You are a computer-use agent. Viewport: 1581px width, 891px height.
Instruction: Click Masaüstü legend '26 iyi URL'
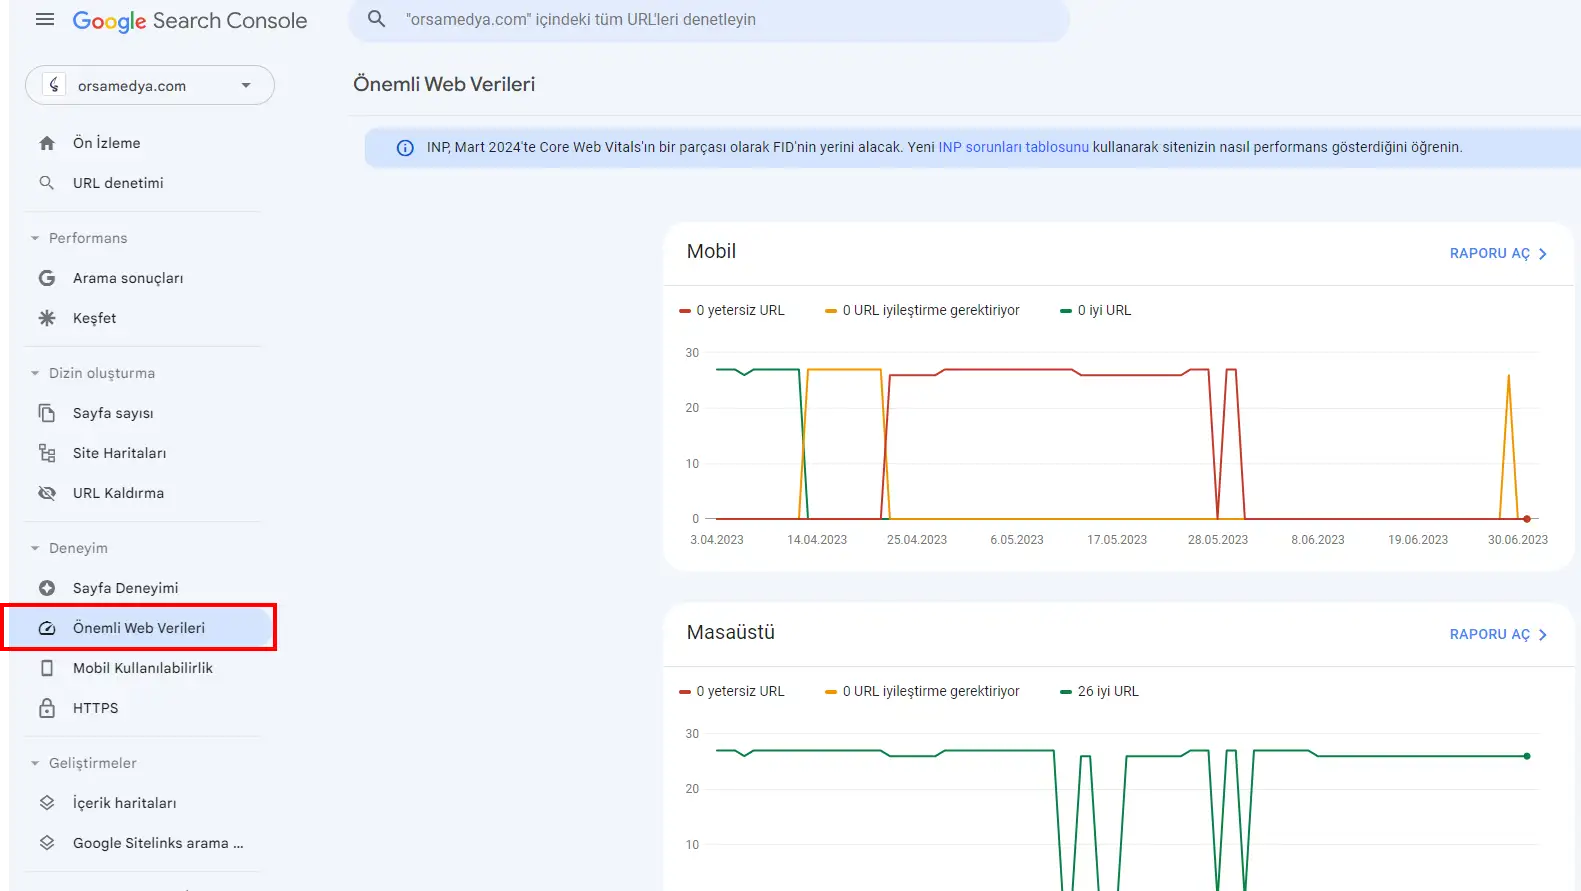[x=1099, y=692]
